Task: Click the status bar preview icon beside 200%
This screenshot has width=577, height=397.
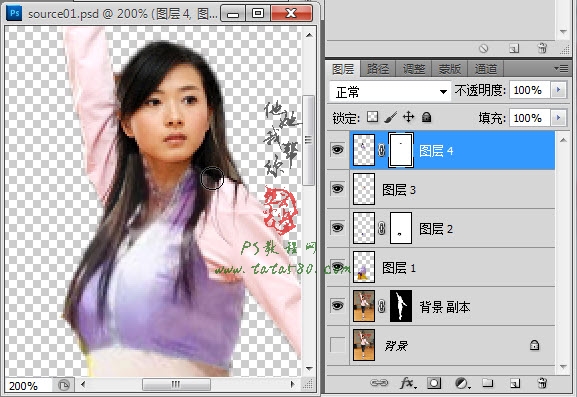Action: (x=64, y=385)
